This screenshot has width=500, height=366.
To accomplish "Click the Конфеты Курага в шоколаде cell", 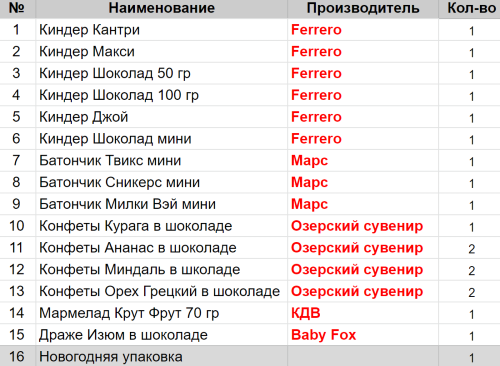I will pos(161,226).
